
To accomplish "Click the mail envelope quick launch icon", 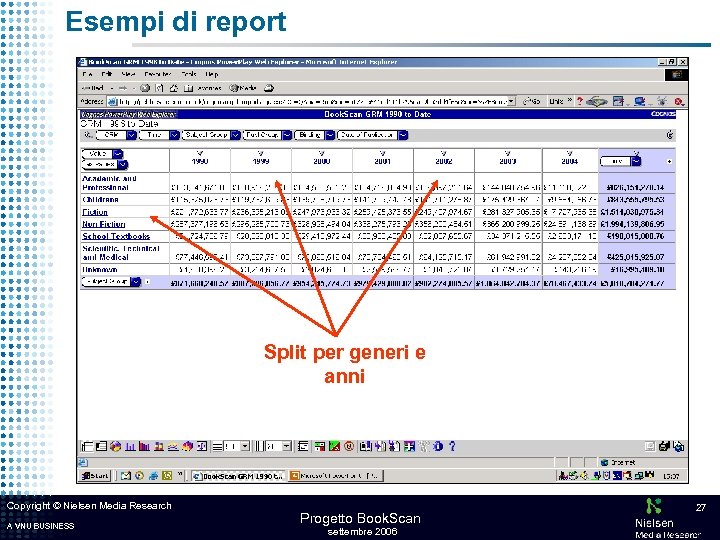I will (125, 476).
